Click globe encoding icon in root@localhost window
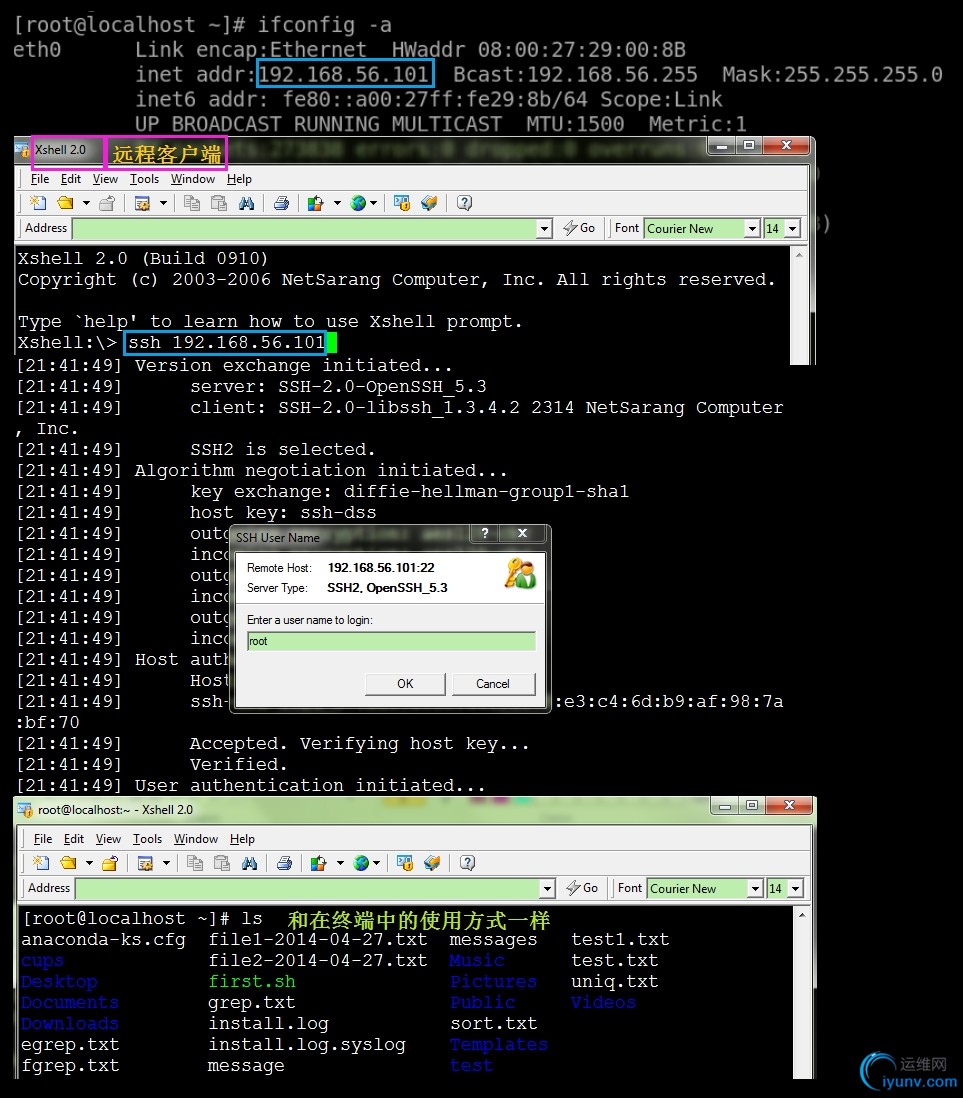 pos(361,863)
